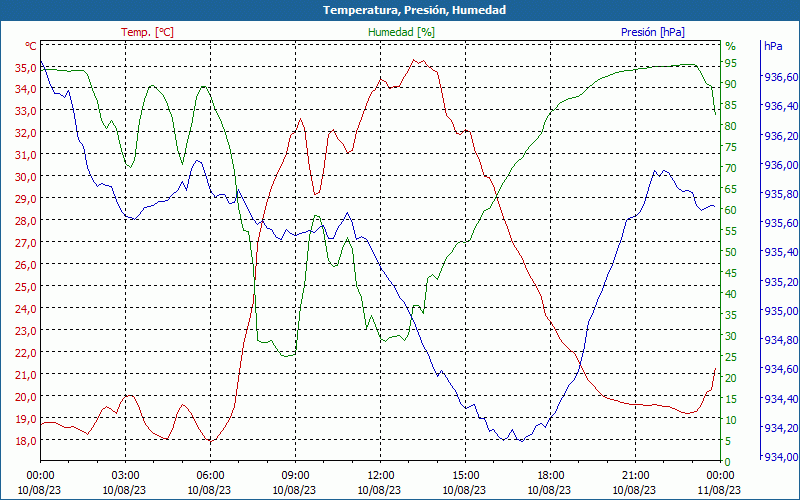Click the '45' humidity axis value

pyautogui.click(x=731, y=273)
